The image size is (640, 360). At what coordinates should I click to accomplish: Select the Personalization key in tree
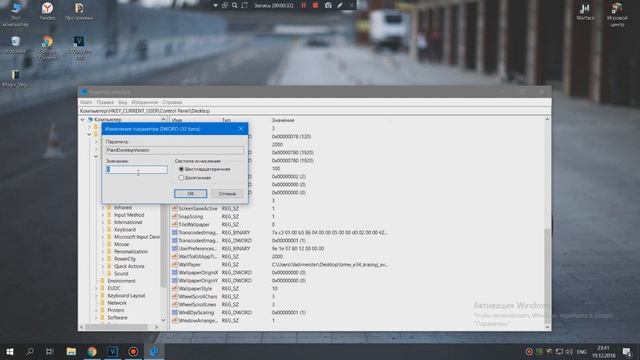pyautogui.click(x=131, y=251)
